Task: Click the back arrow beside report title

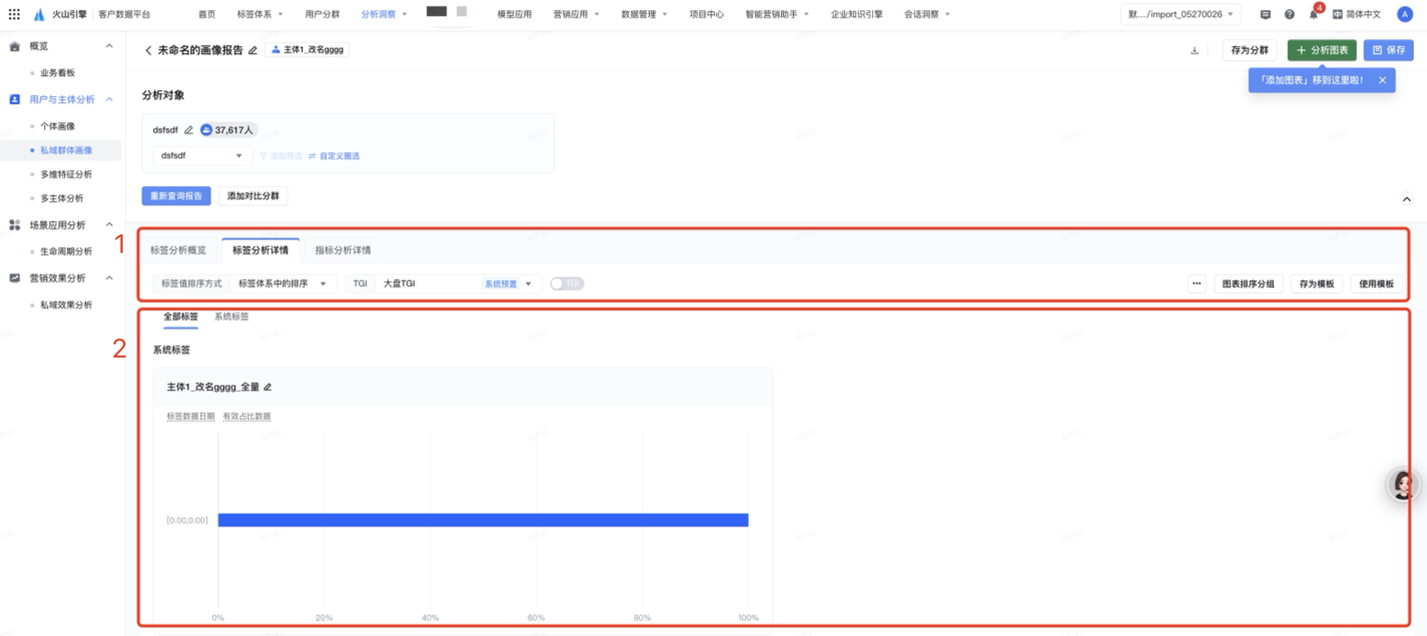Action: point(148,50)
